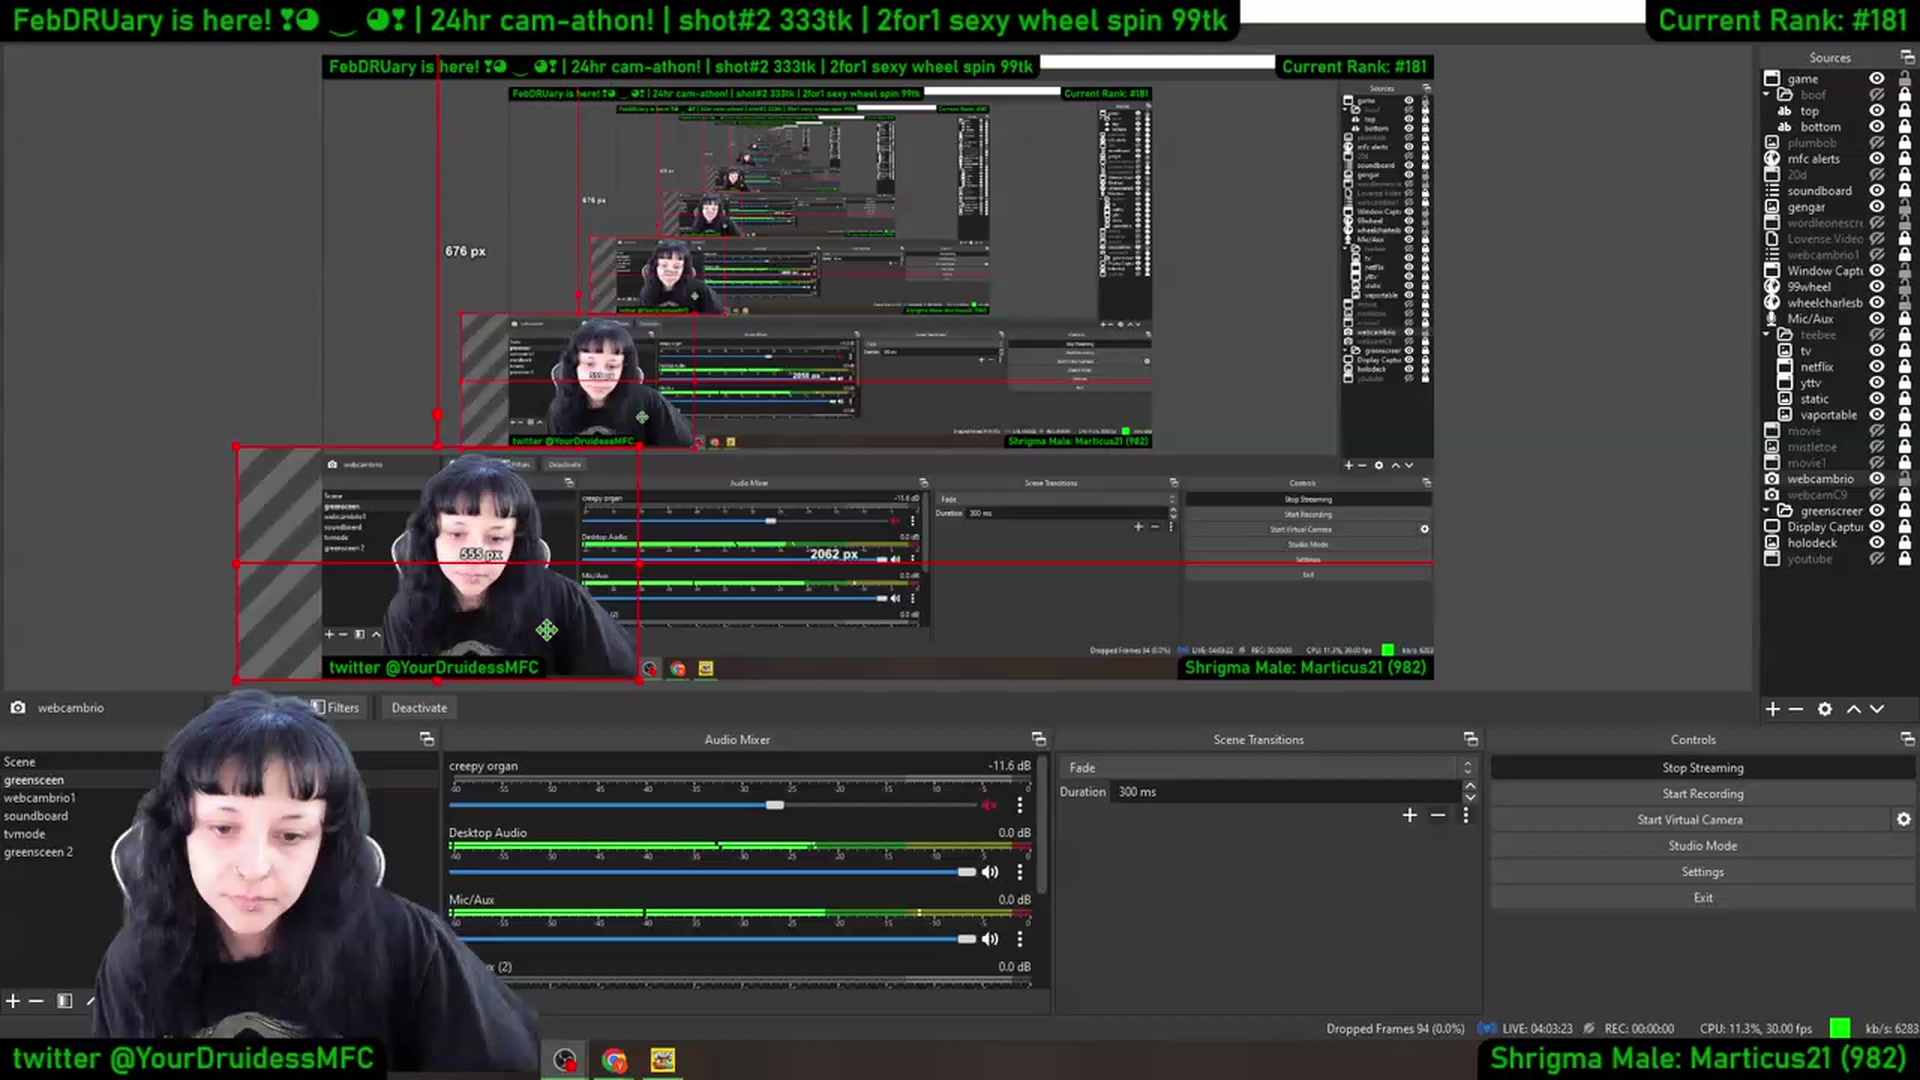The width and height of the screenshot is (1920, 1080).
Task: Collapse the boof group
Action: 1767,95
